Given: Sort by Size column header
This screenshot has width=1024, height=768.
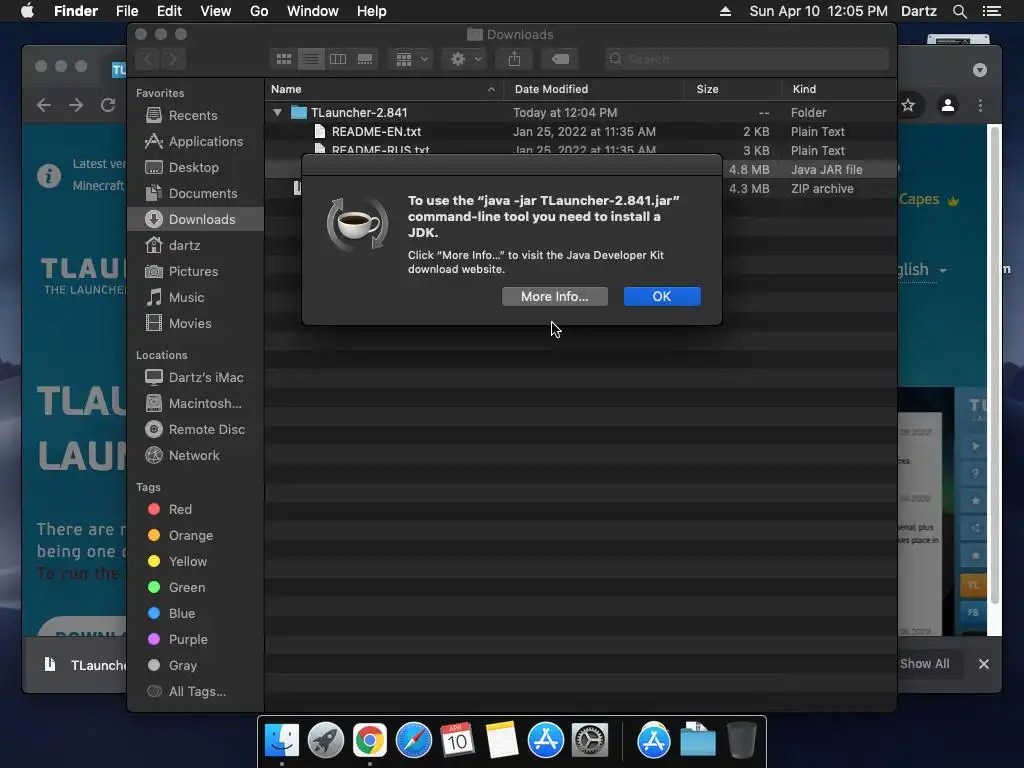Looking at the screenshot, I should coord(733,89).
